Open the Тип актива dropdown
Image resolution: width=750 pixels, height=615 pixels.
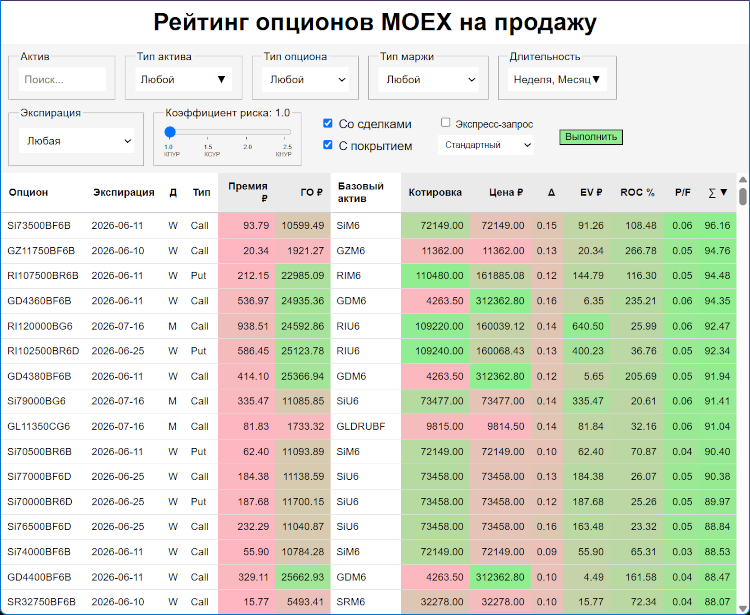coord(183,79)
